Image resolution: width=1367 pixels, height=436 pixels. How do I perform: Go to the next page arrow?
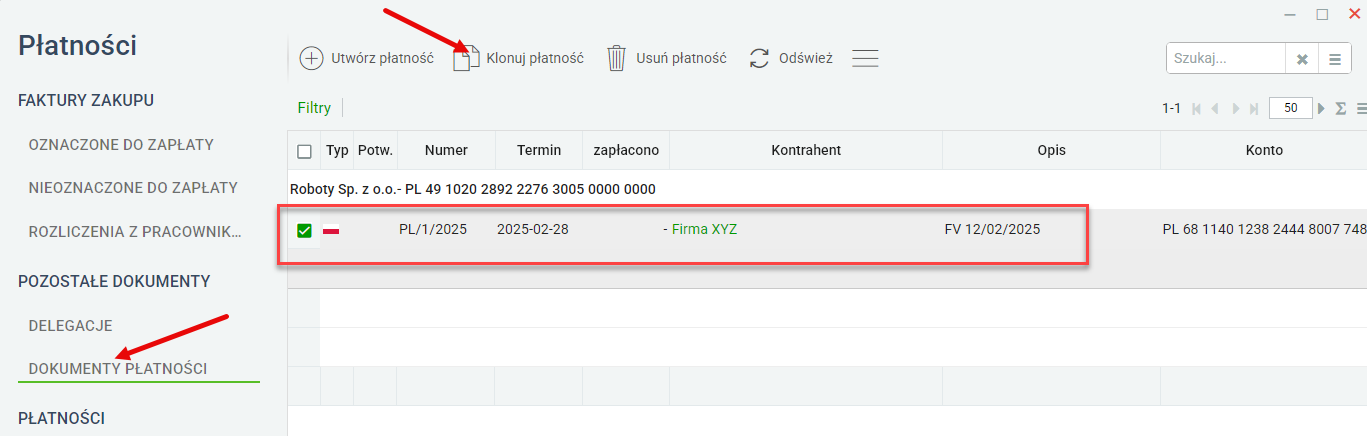(x=1322, y=108)
